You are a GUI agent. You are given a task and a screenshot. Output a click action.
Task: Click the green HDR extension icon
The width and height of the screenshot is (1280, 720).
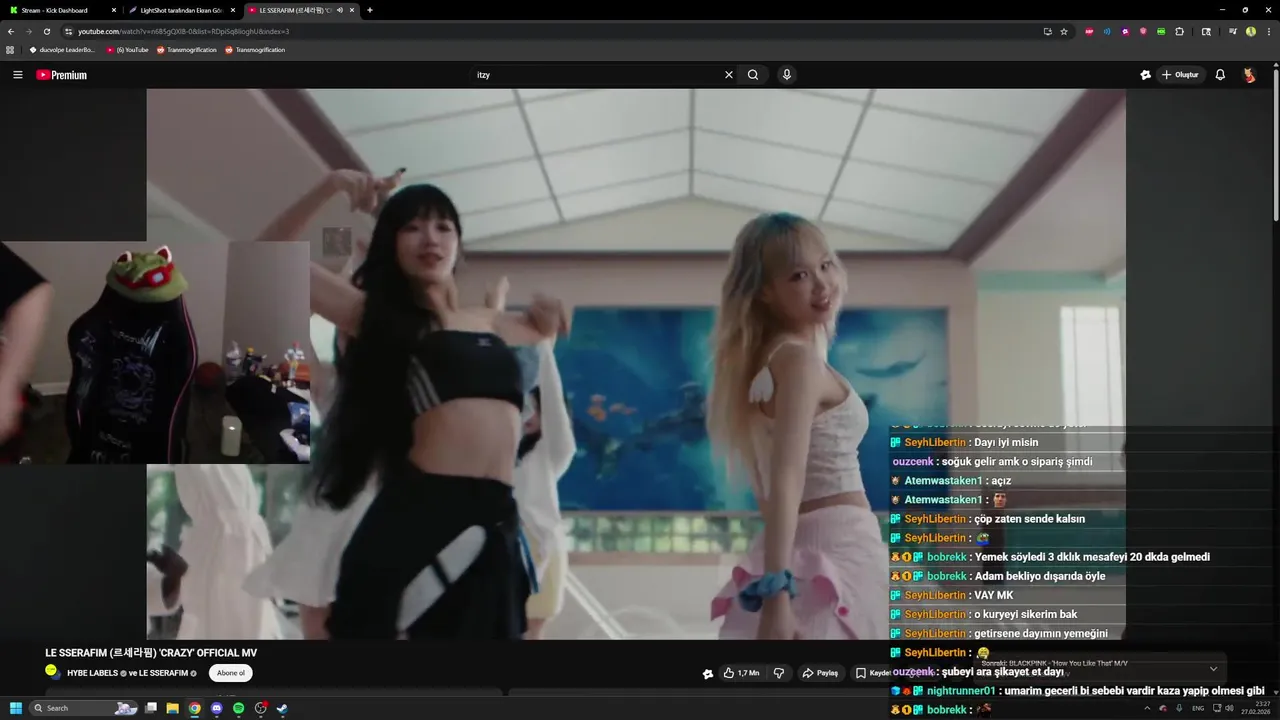[x=1161, y=31]
